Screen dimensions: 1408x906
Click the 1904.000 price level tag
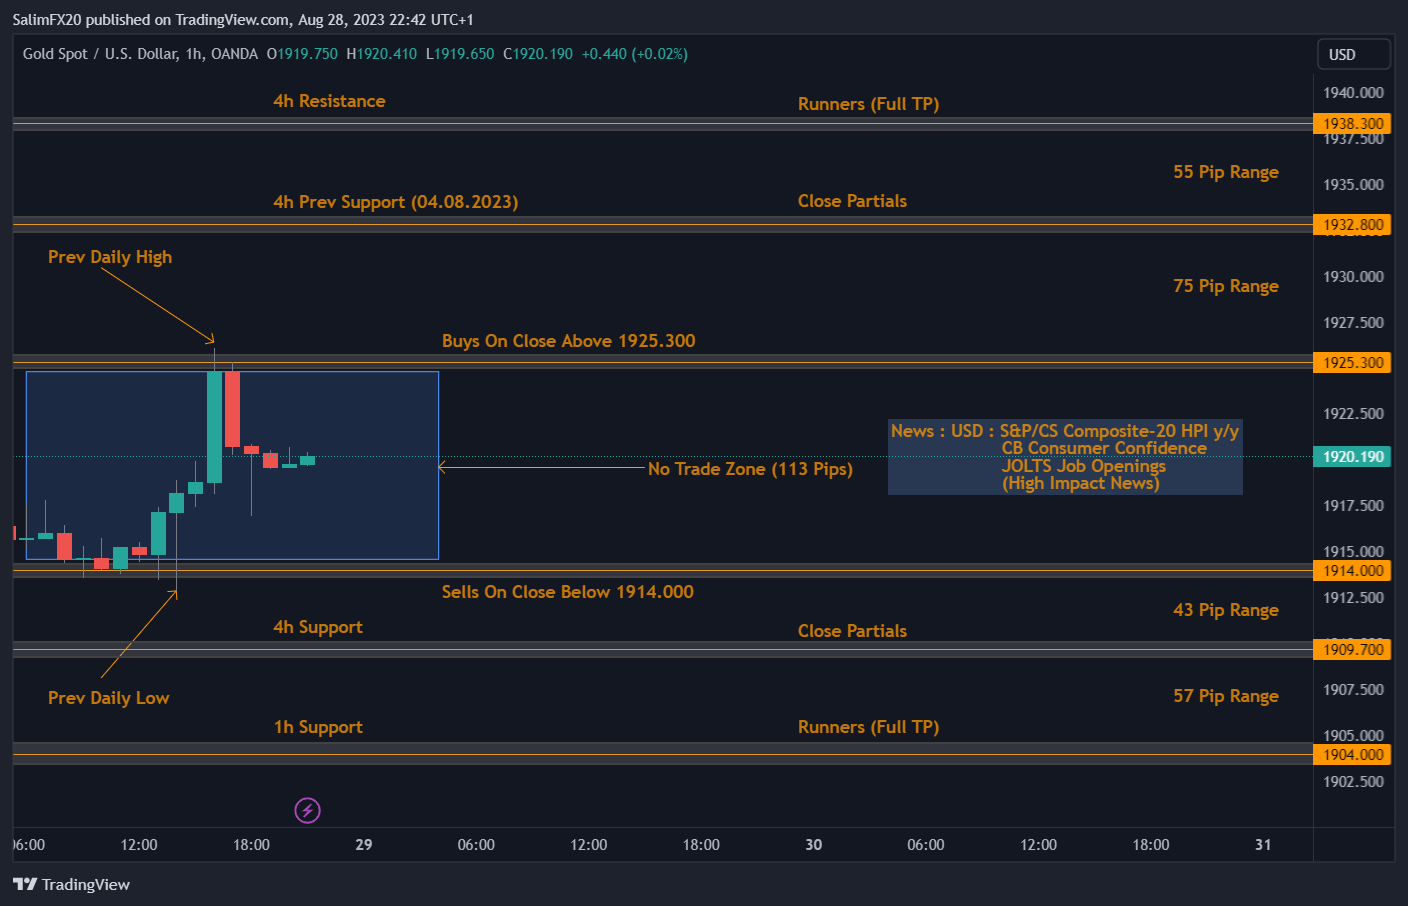[1352, 755]
